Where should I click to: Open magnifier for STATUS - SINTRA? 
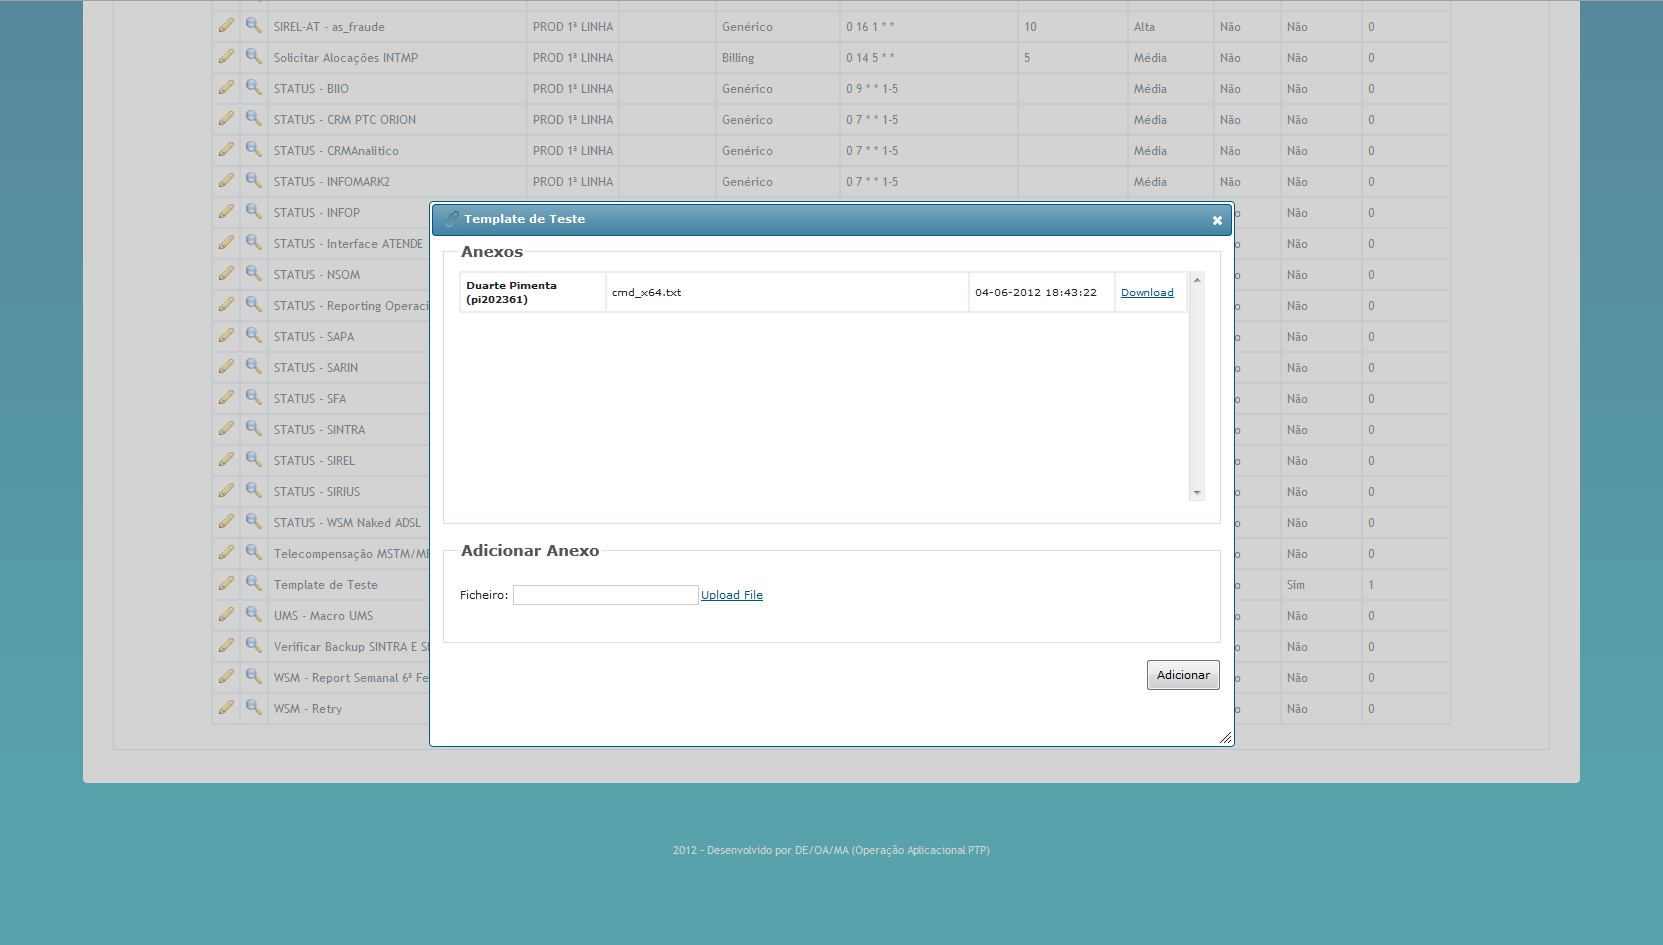point(254,429)
